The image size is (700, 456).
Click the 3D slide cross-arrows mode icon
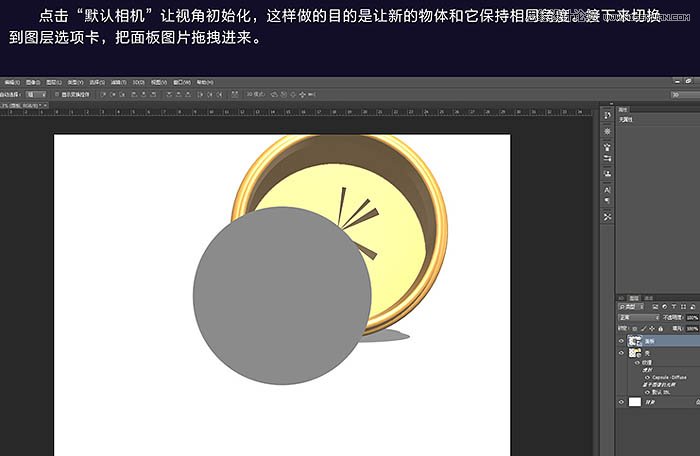[302, 94]
